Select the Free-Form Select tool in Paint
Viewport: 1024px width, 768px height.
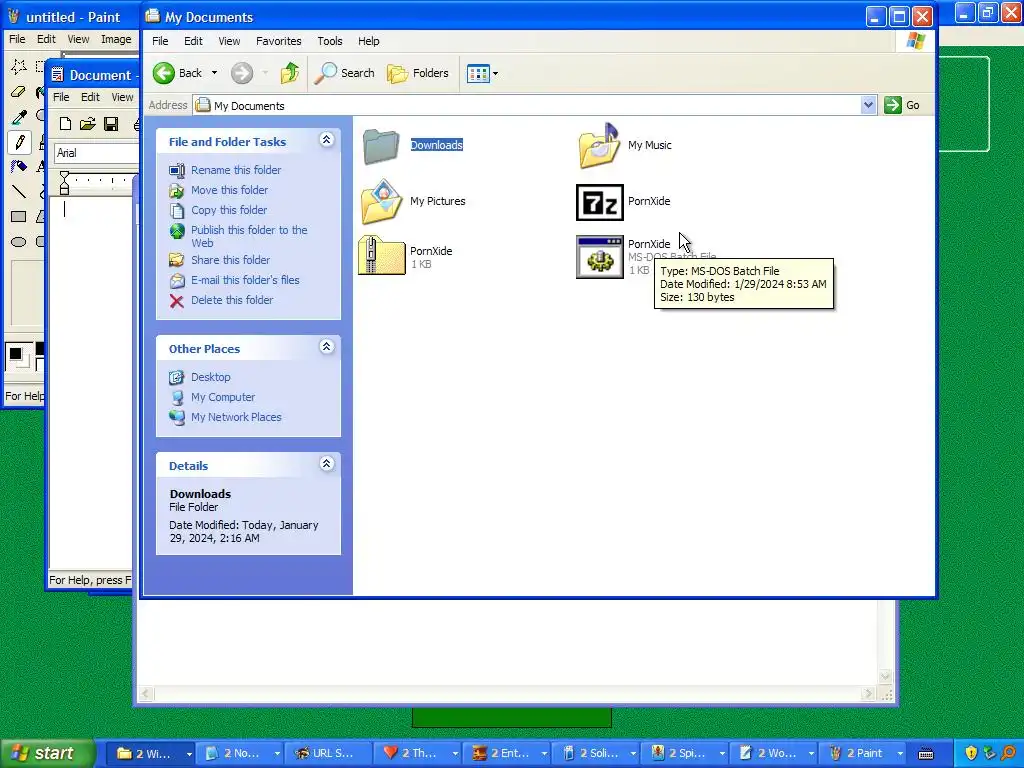pyautogui.click(x=19, y=67)
